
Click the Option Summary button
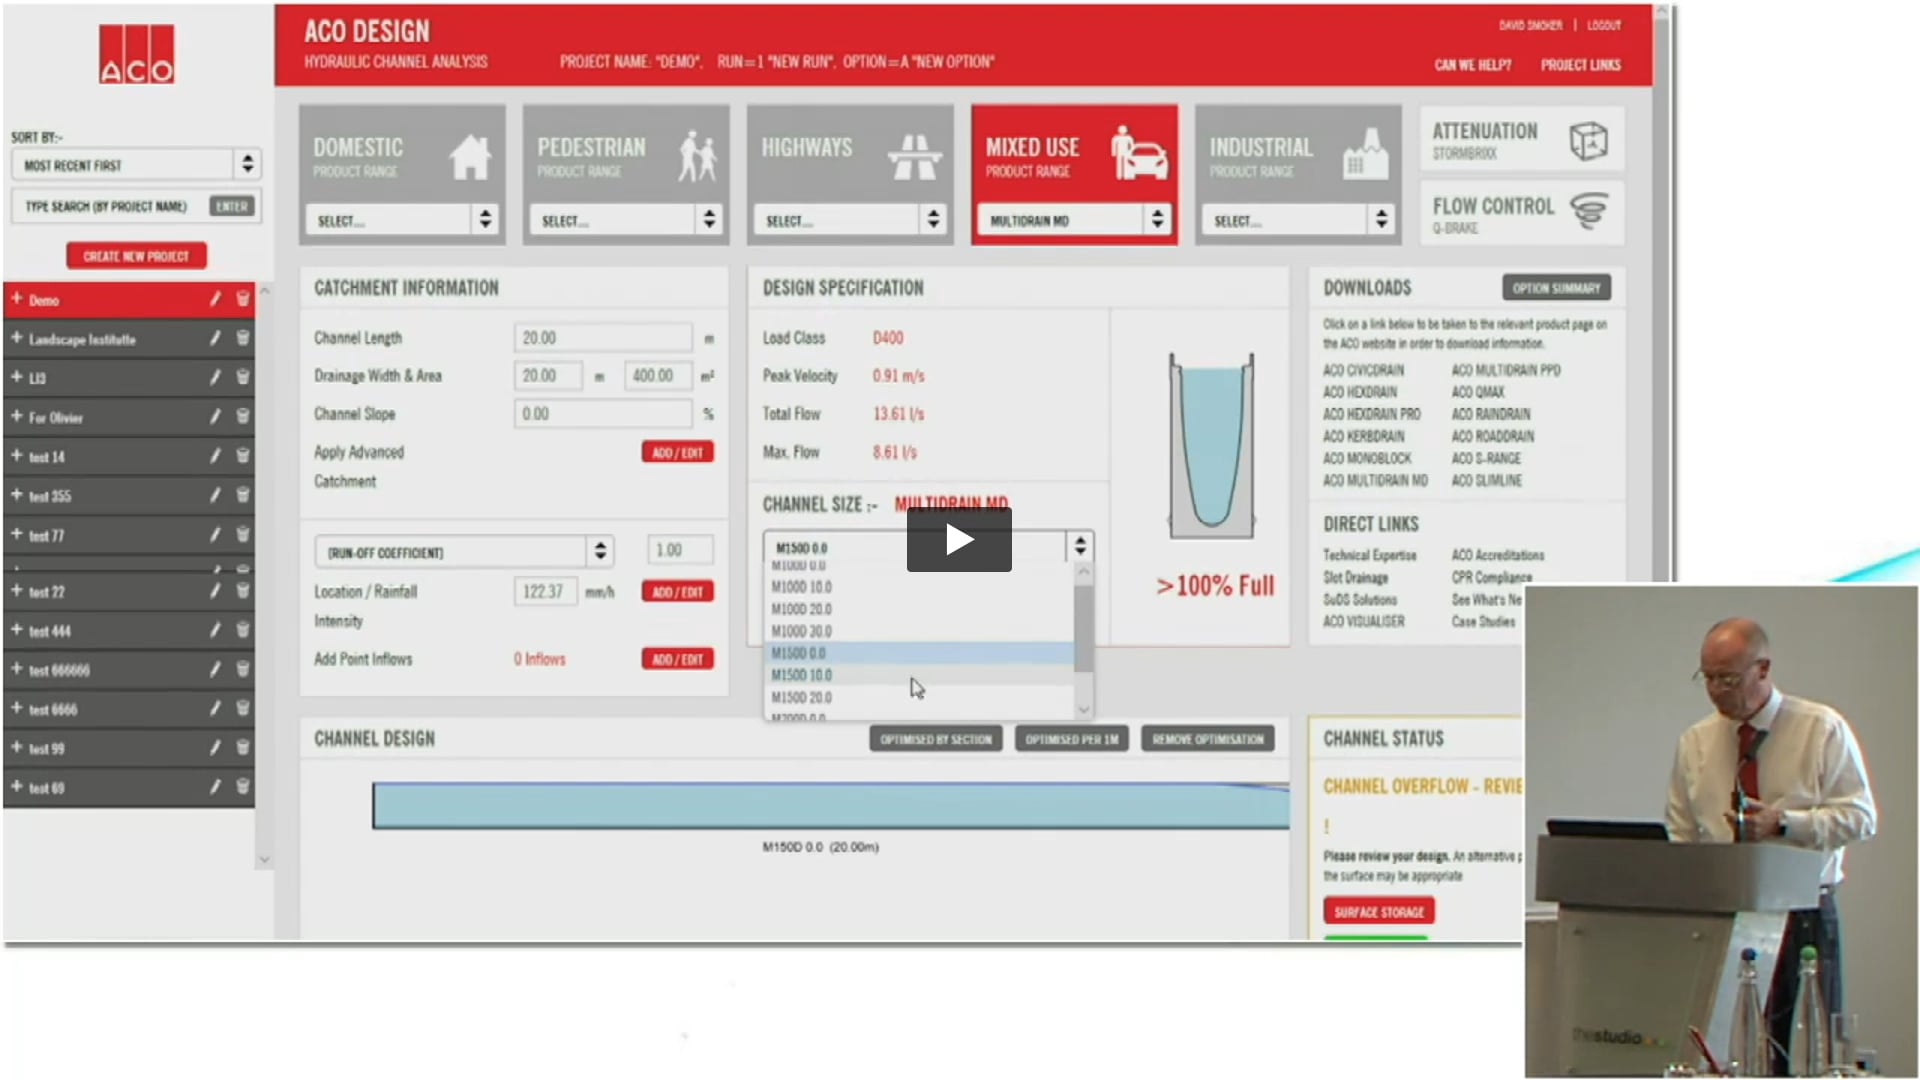coord(1556,288)
